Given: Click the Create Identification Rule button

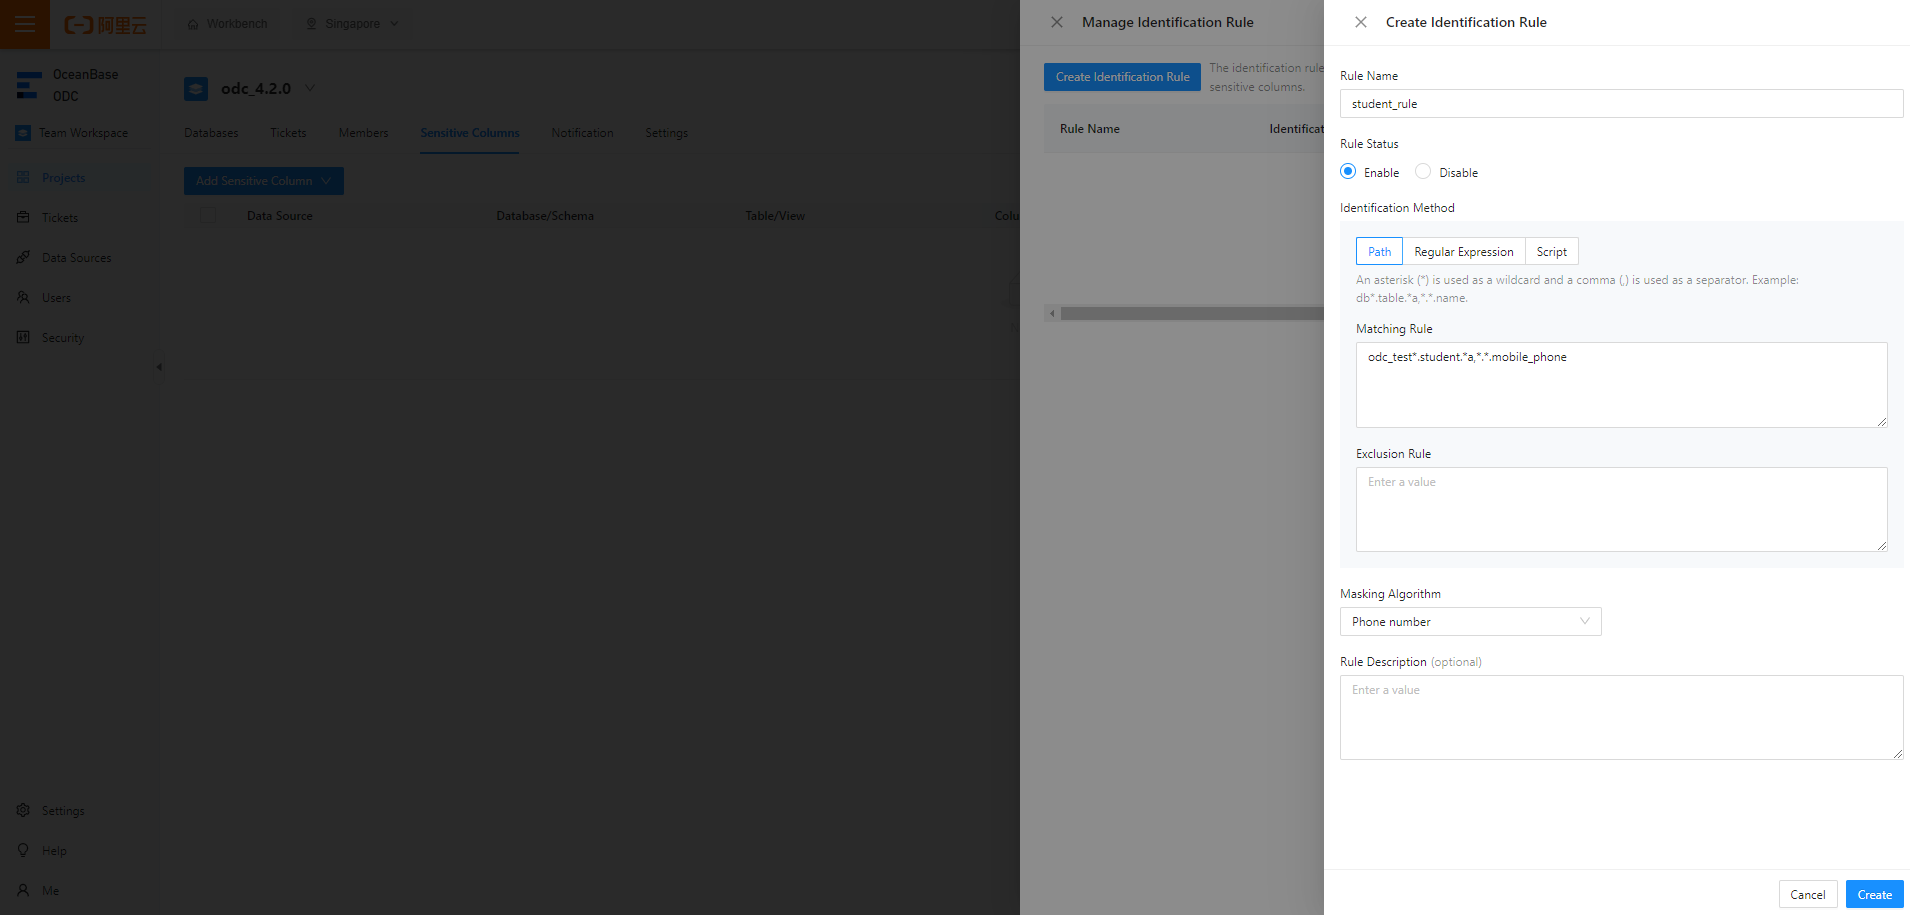Looking at the screenshot, I should pos(1122,77).
